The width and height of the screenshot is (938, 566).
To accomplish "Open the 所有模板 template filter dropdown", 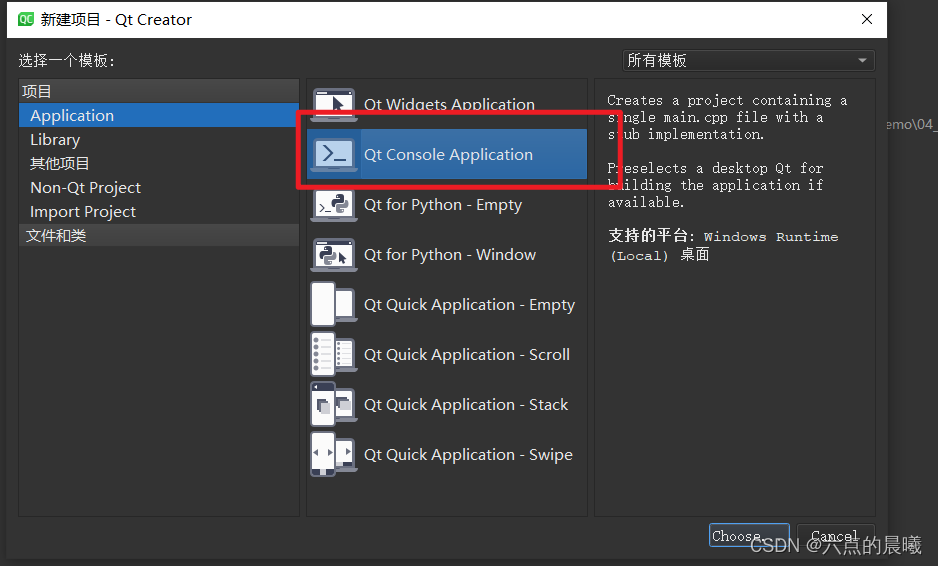I will point(748,60).
